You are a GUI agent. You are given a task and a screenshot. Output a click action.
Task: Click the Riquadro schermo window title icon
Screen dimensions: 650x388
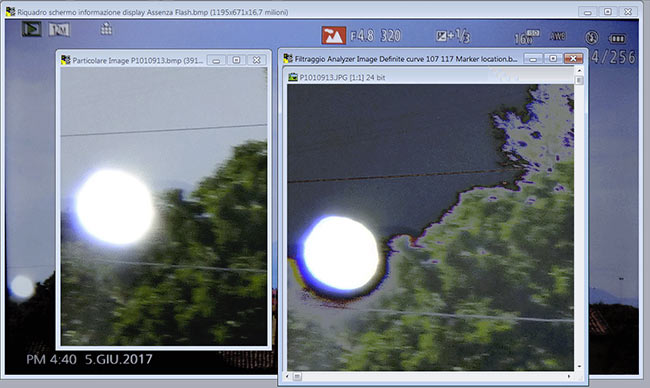pos(10,12)
